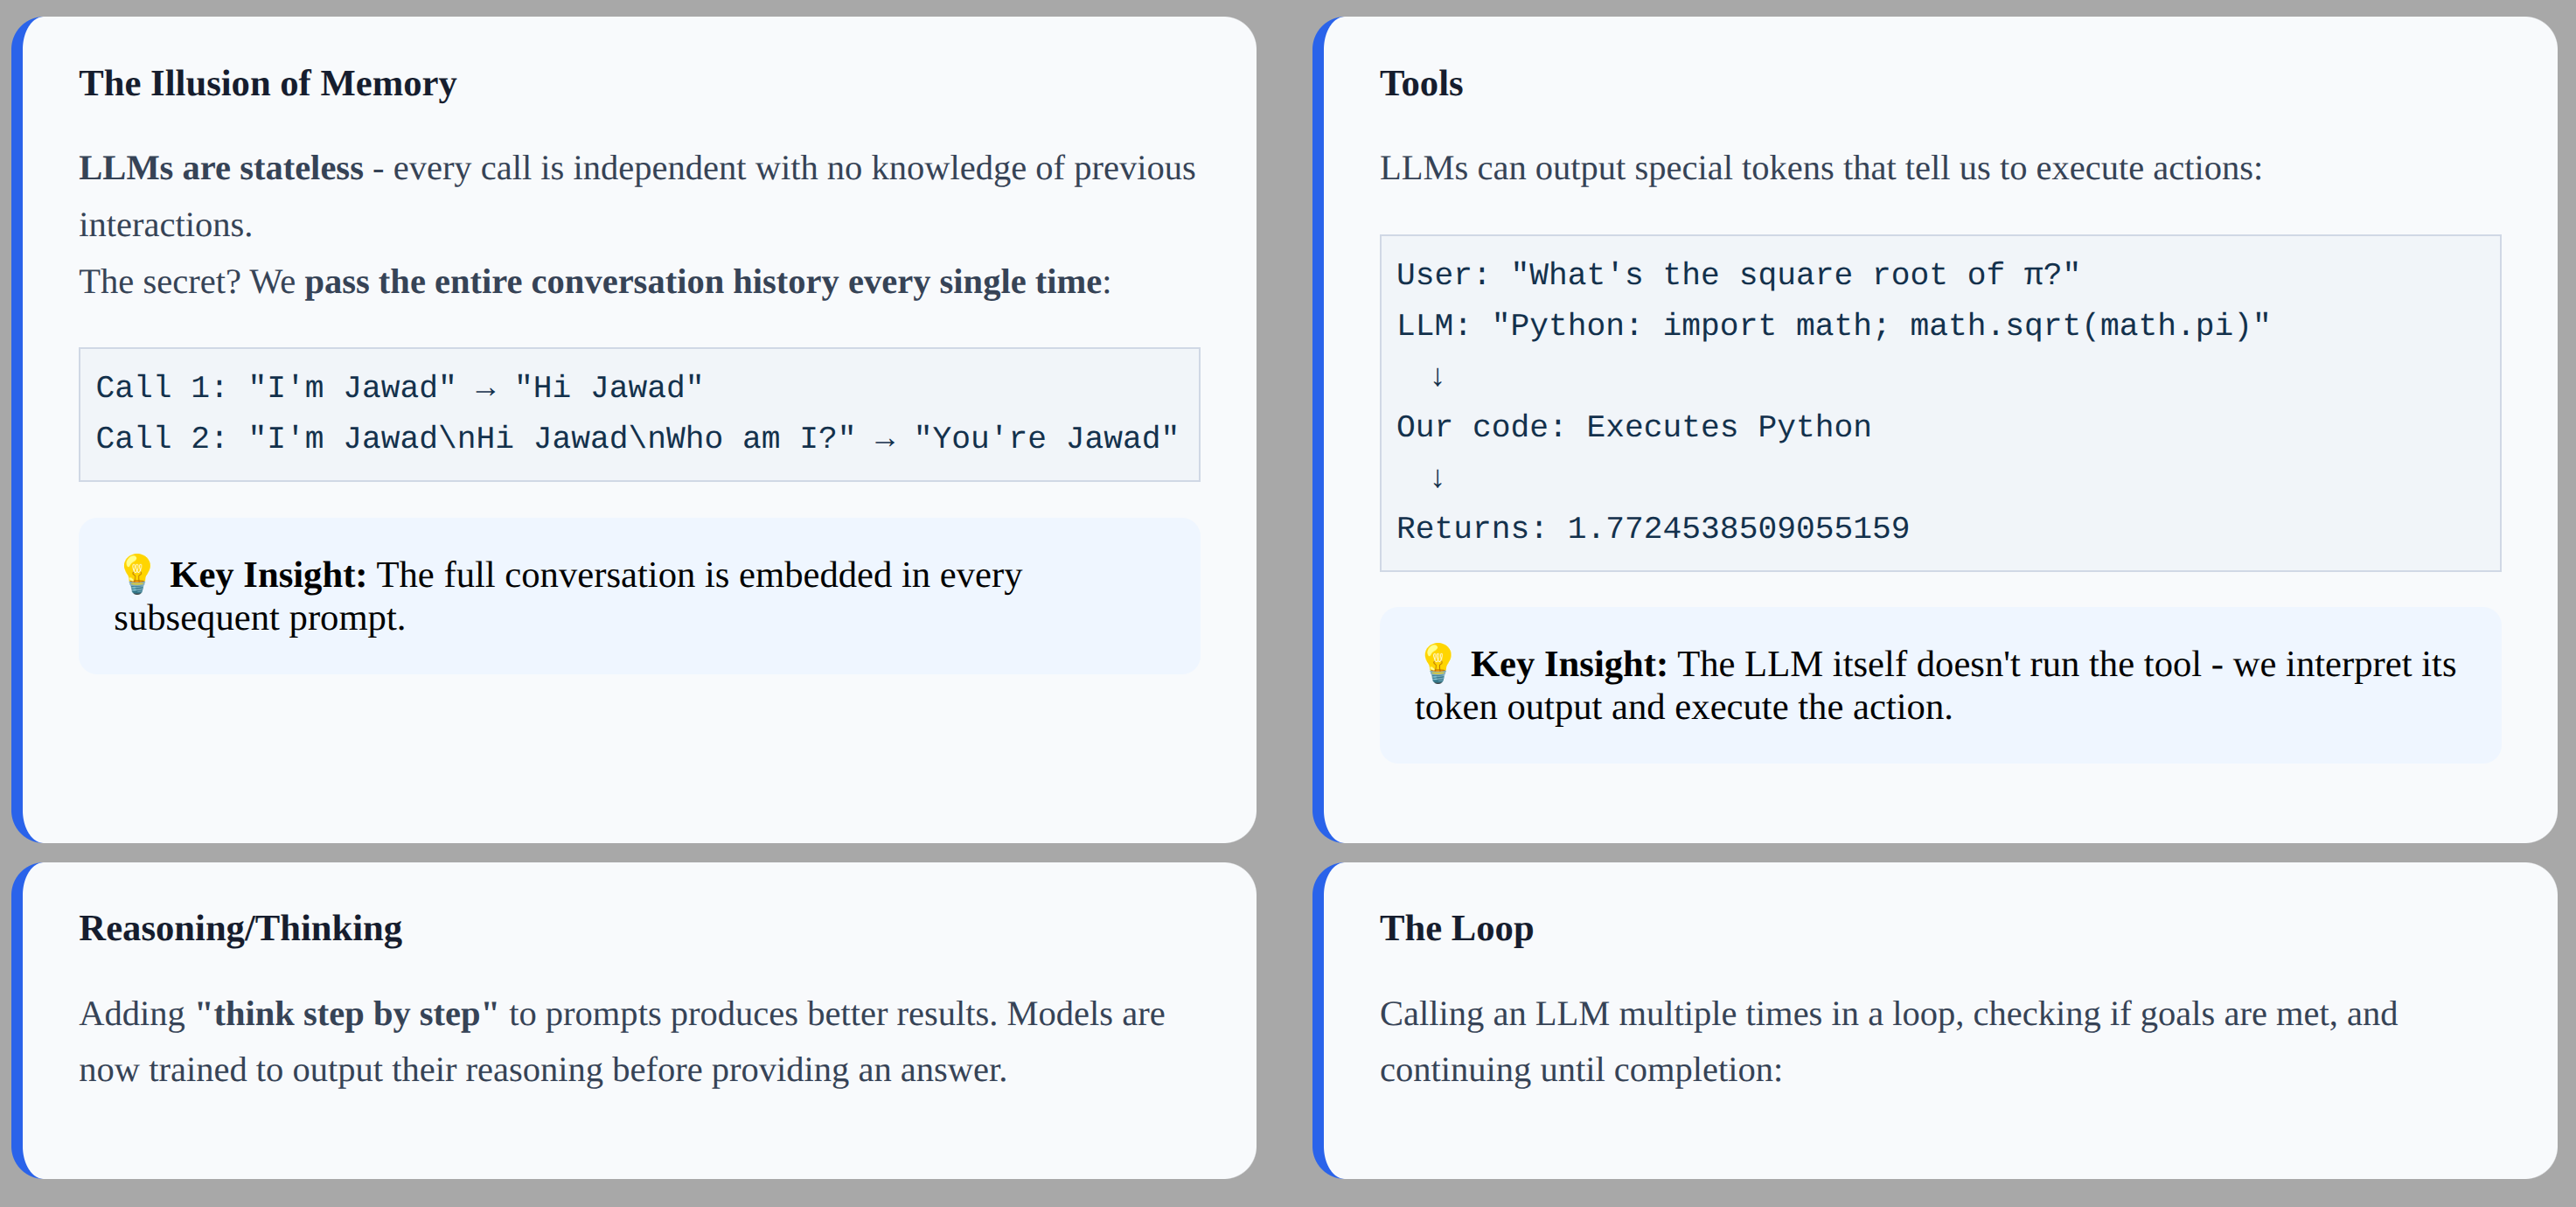This screenshot has width=2576, height=1207.
Task: Click The Loop description paragraph
Action: tap(1888, 1042)
